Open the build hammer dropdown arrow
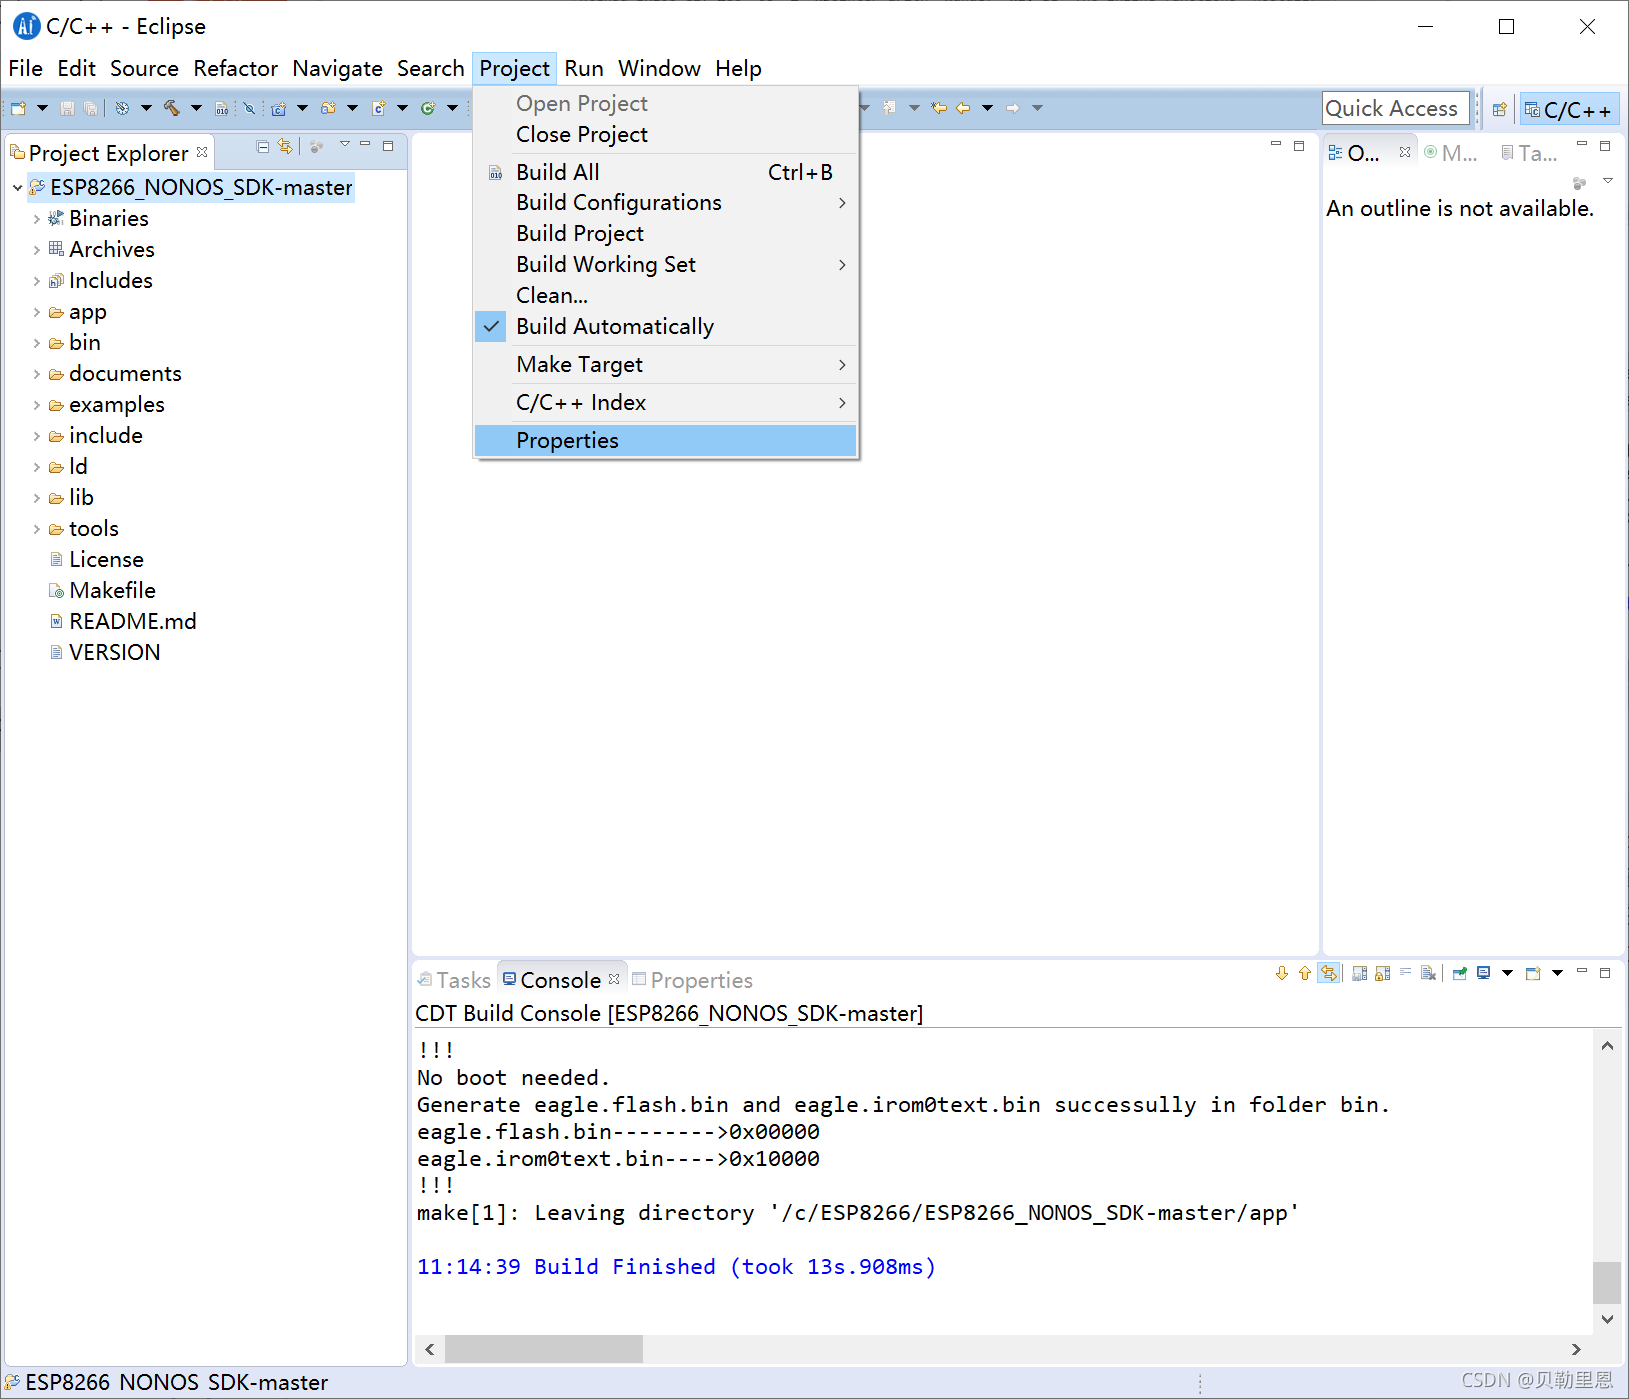This screenshot has width=1629, height=1399. coord(196,108)
